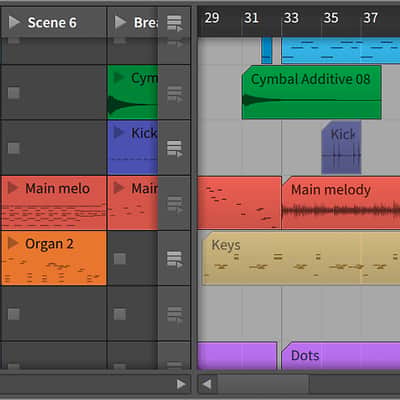
Task: Select the purple Dots arranger clip
Action: click(x=341, y=355)
